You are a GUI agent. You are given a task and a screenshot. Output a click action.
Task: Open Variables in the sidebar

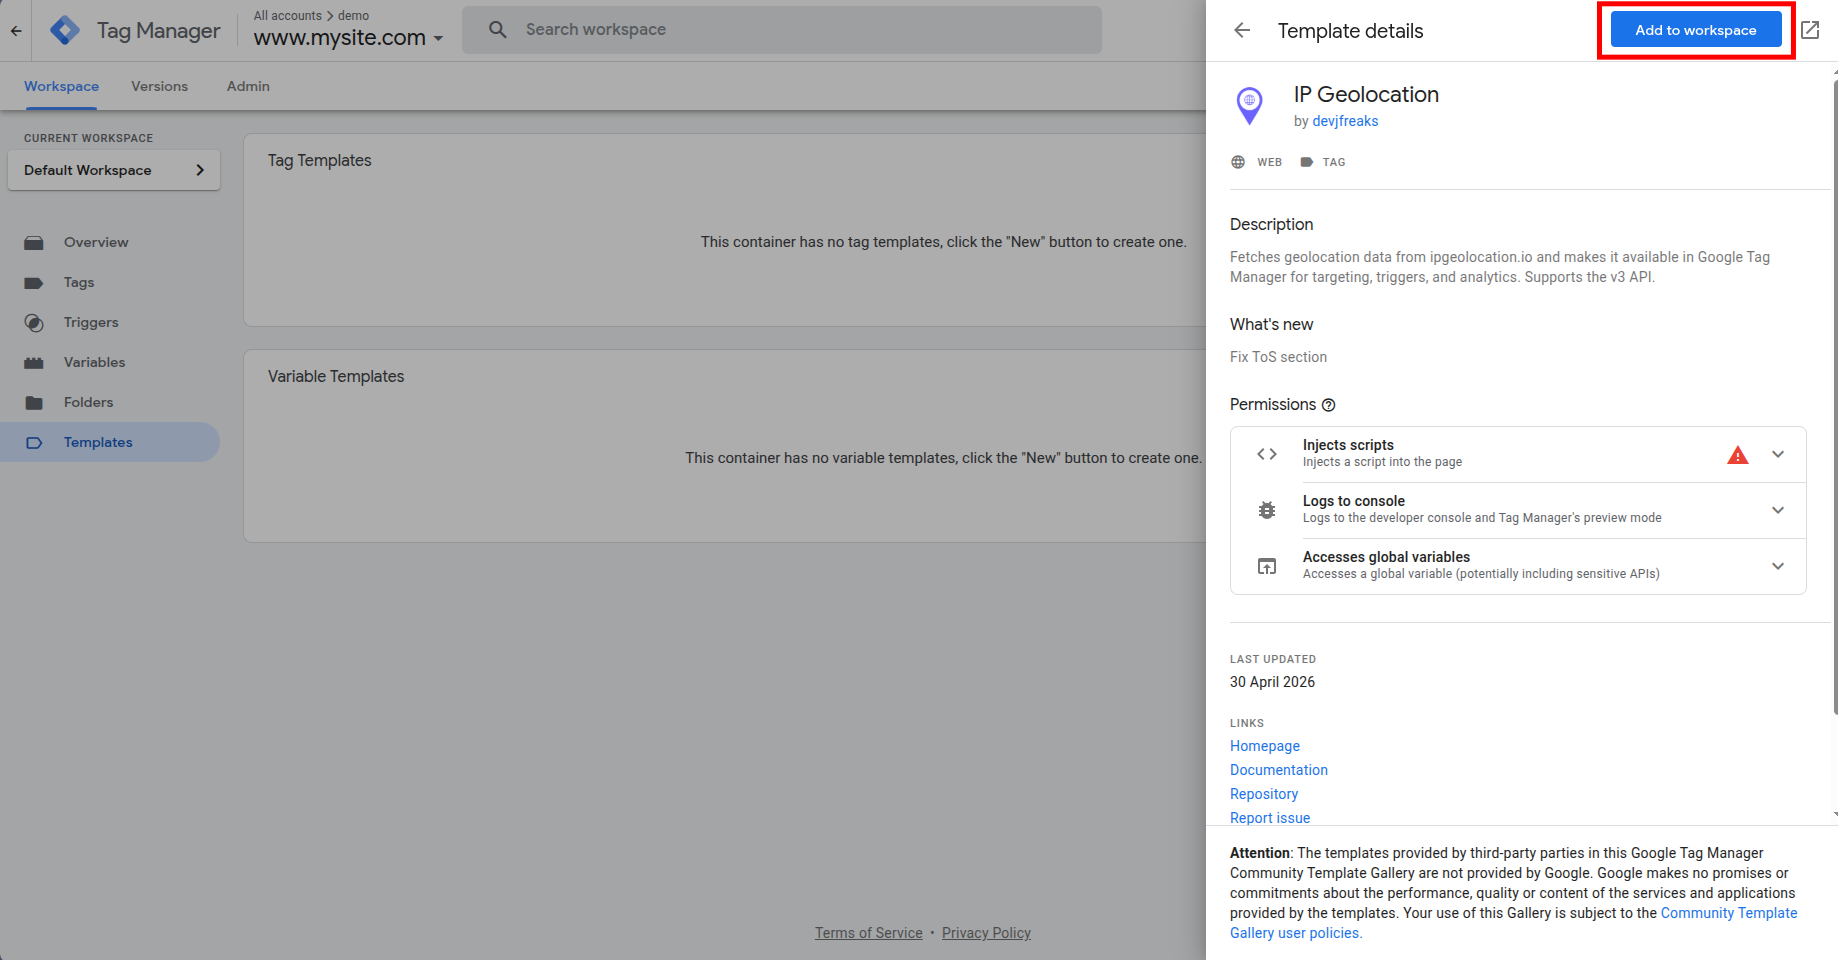pyautogui.click(x=110, y=362)
